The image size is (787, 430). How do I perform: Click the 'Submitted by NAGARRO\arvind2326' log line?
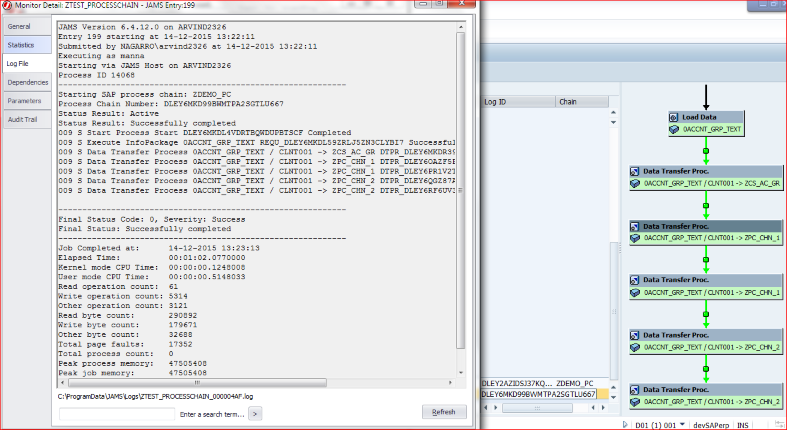[188, 46]
